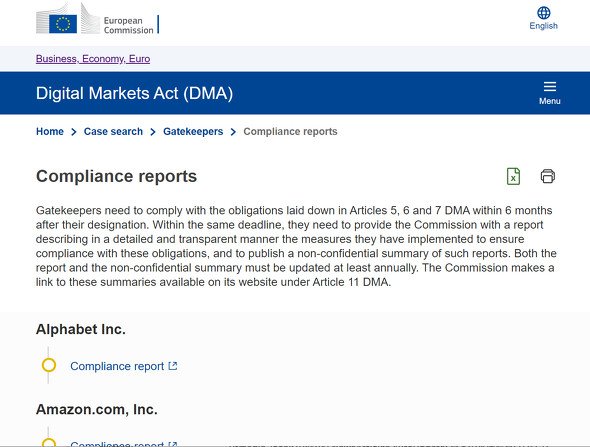Select the yellow timeline circle under Alphabet Inc.
590x447 pixels.
click(x=49, y=365)
